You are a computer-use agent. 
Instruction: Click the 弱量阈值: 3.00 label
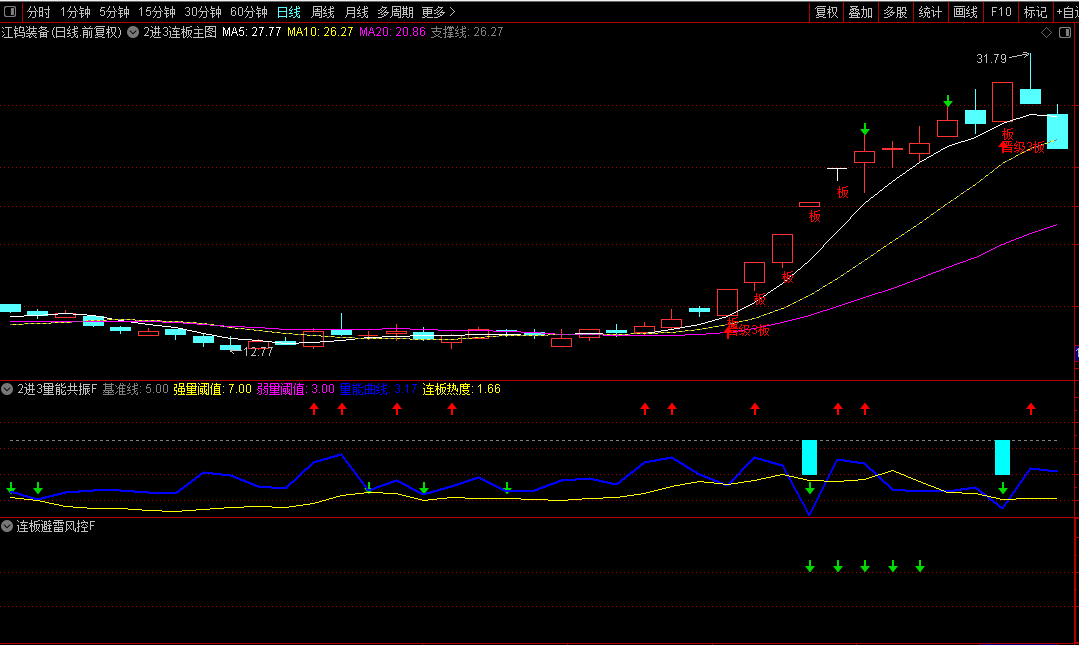coord(296,390)
